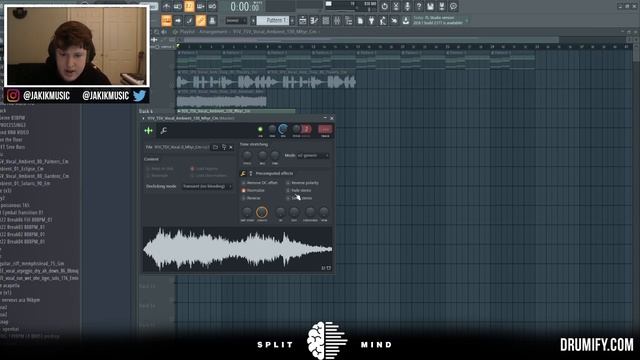Click the 0:00:00 time display
640x360 pixels.
244,7
